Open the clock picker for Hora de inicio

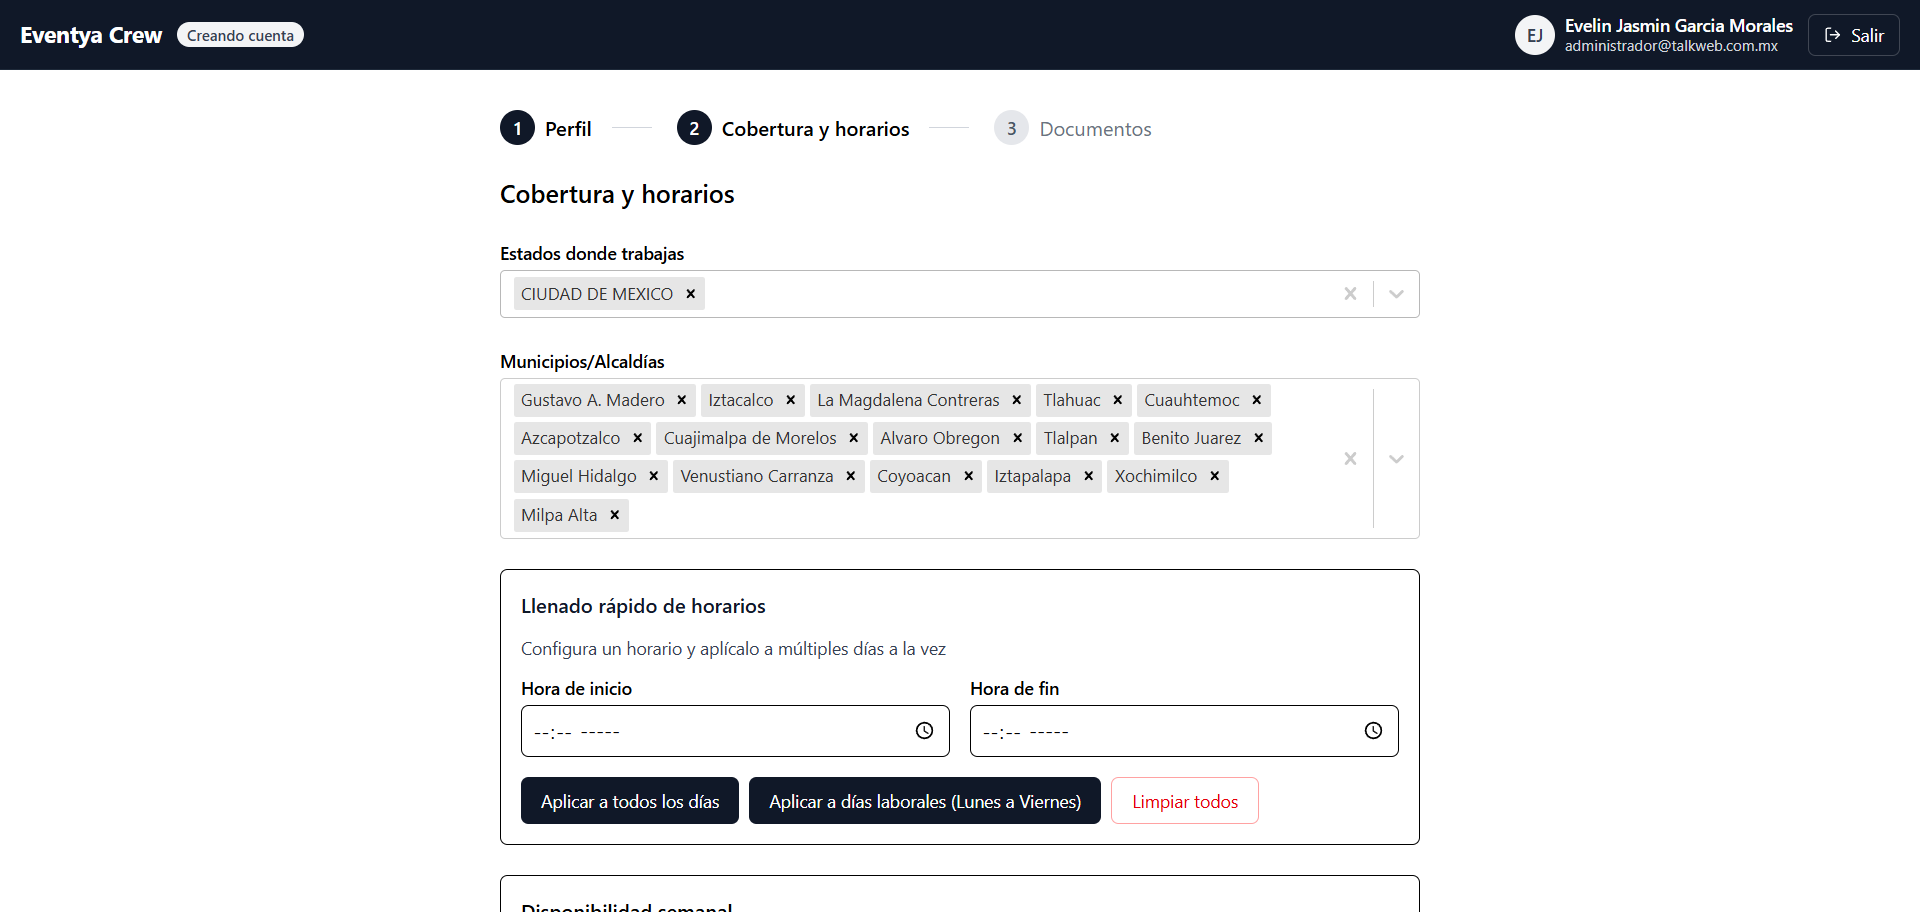[922, 730]
